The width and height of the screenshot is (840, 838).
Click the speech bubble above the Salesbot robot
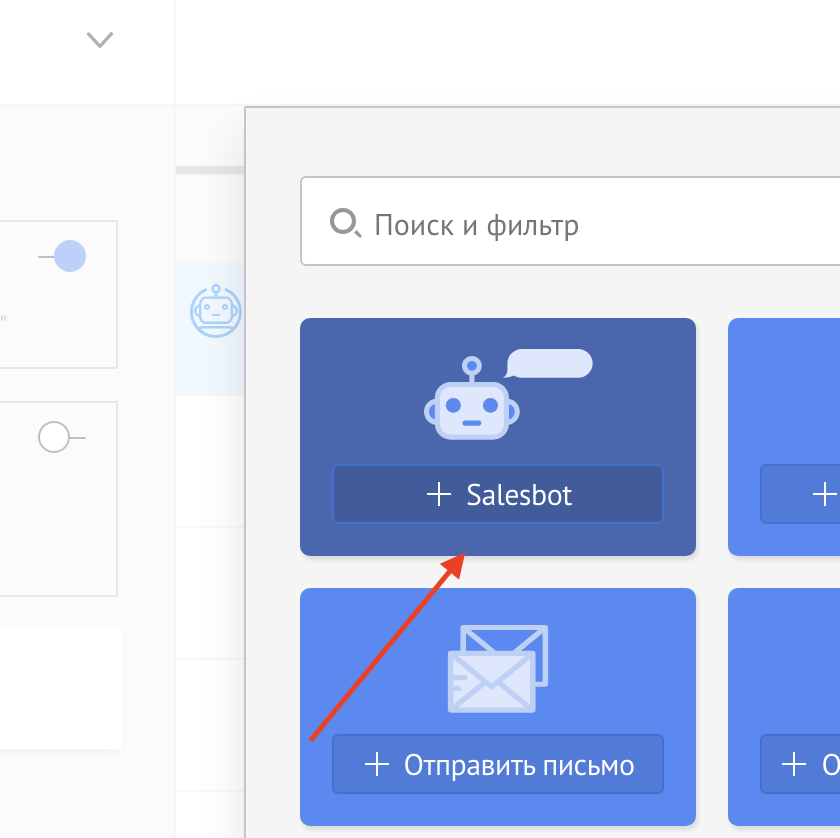point(549,363)
